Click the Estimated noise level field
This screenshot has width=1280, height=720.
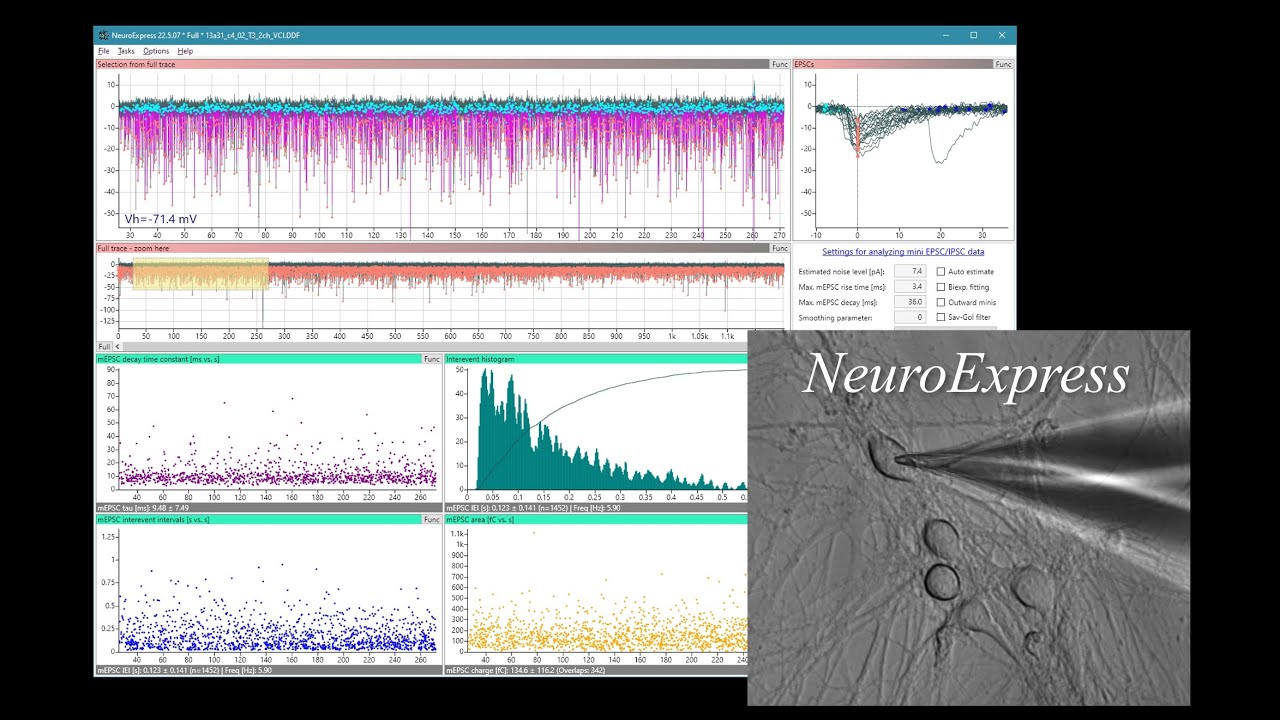click(909, 271)
